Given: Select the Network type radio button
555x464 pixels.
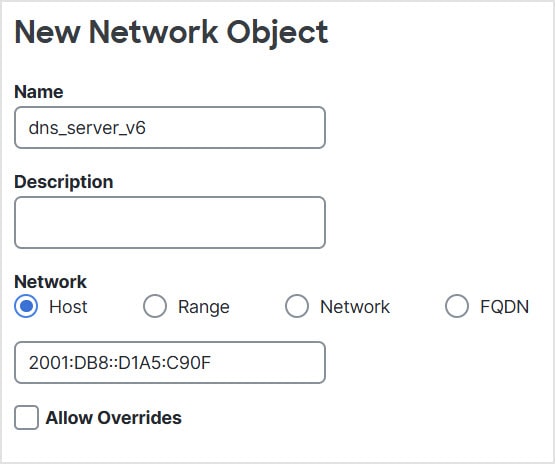Looking at the screenshot, I should point(297,306).
